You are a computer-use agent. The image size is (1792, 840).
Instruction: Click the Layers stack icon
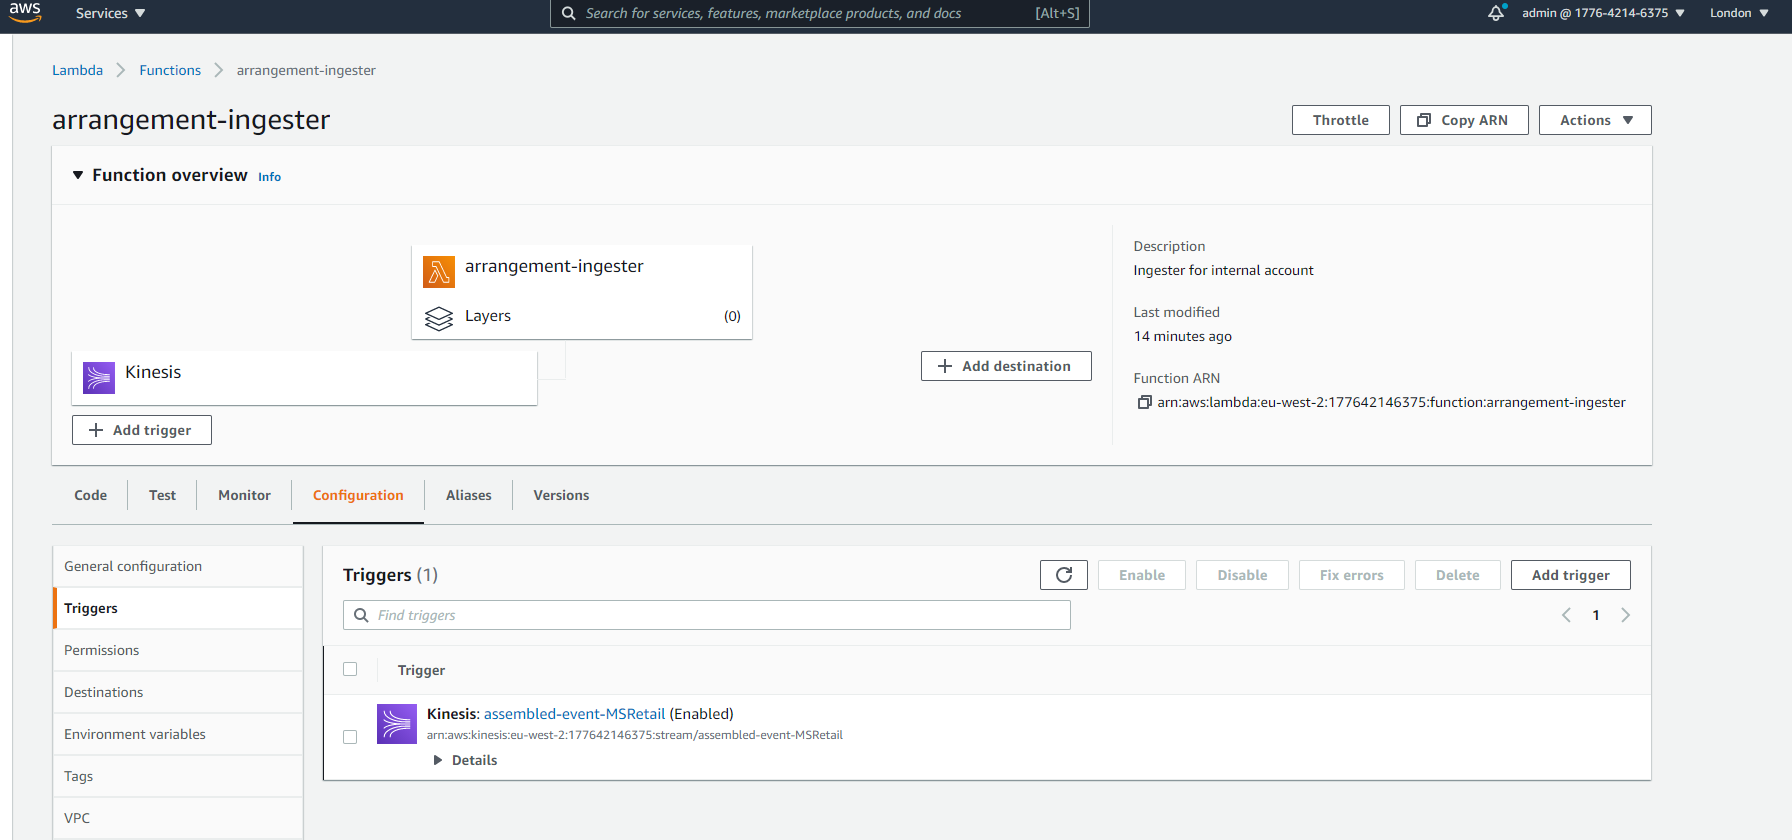pos(438,318)
